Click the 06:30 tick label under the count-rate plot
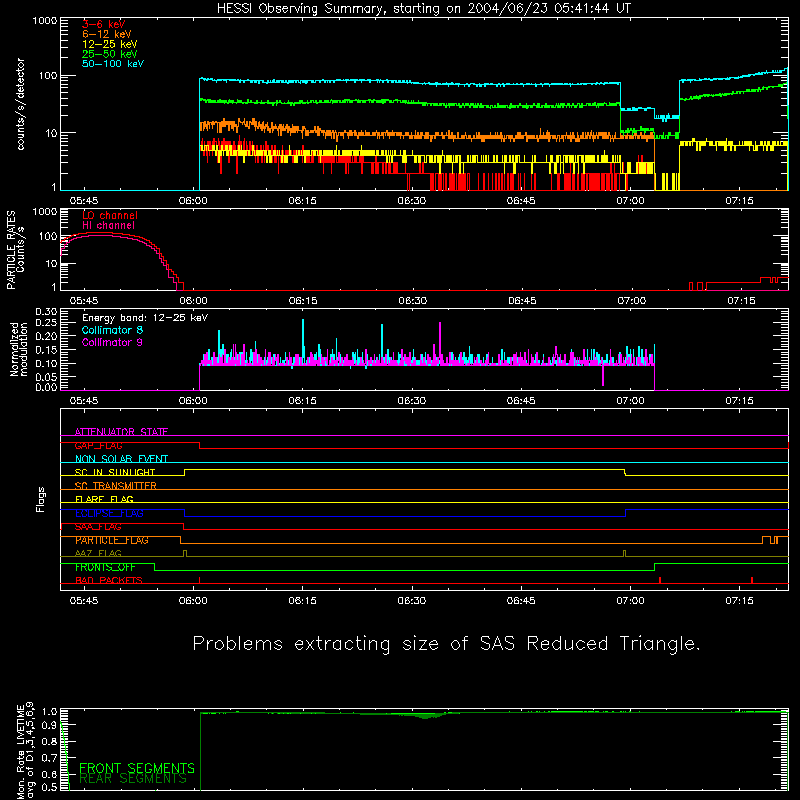This screenshot has height=800, width=800. click(x=412, y=201)
